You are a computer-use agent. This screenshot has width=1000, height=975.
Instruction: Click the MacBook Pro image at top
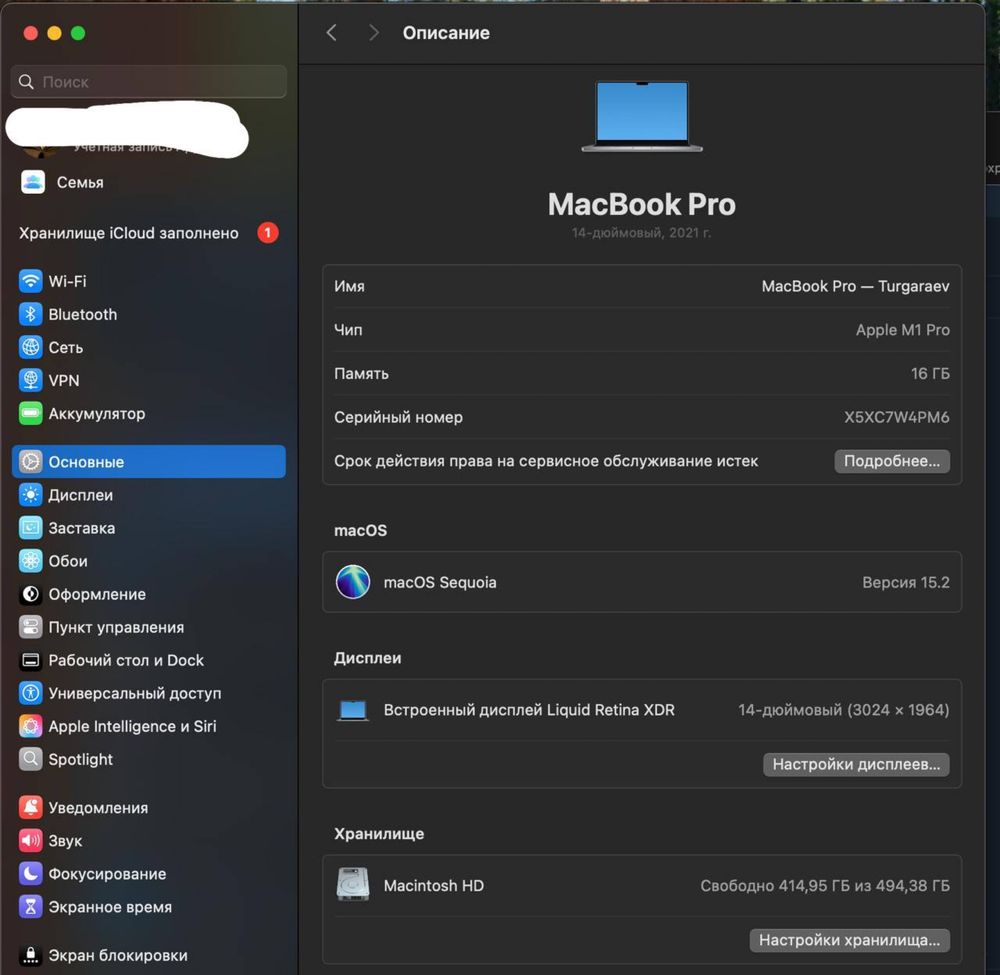(642, 116)
